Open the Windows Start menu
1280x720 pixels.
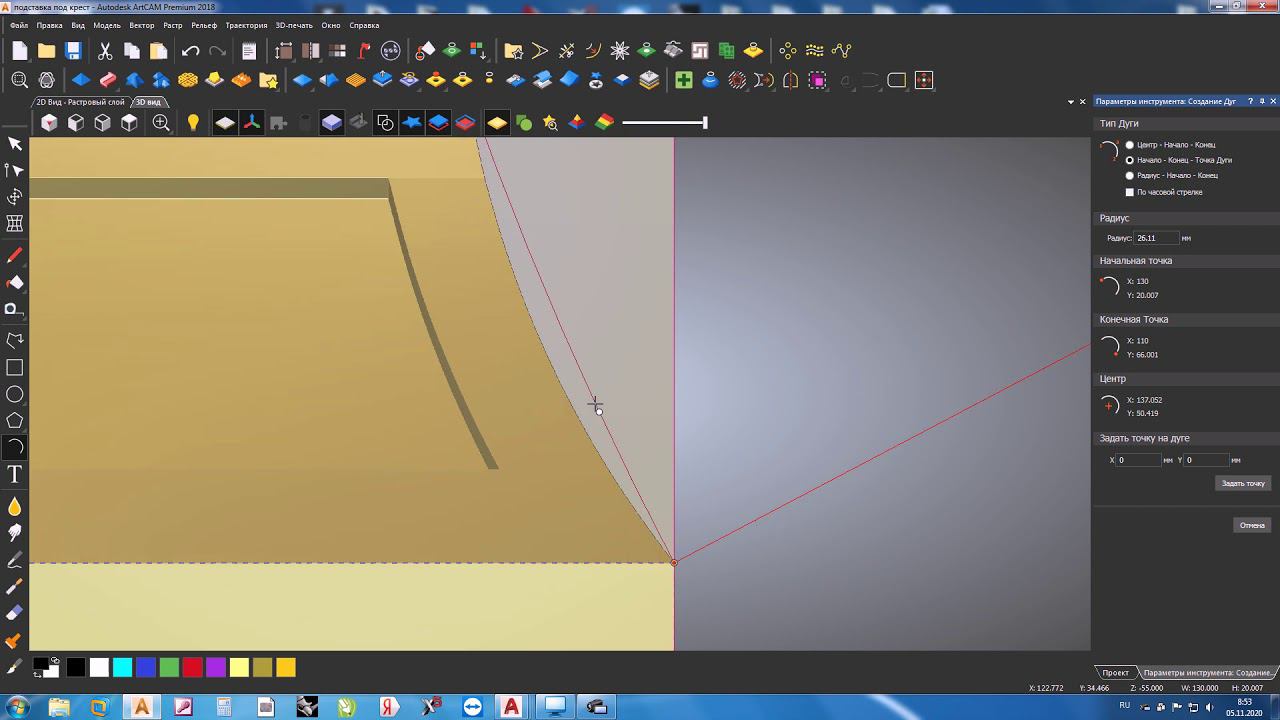point(17,707)
